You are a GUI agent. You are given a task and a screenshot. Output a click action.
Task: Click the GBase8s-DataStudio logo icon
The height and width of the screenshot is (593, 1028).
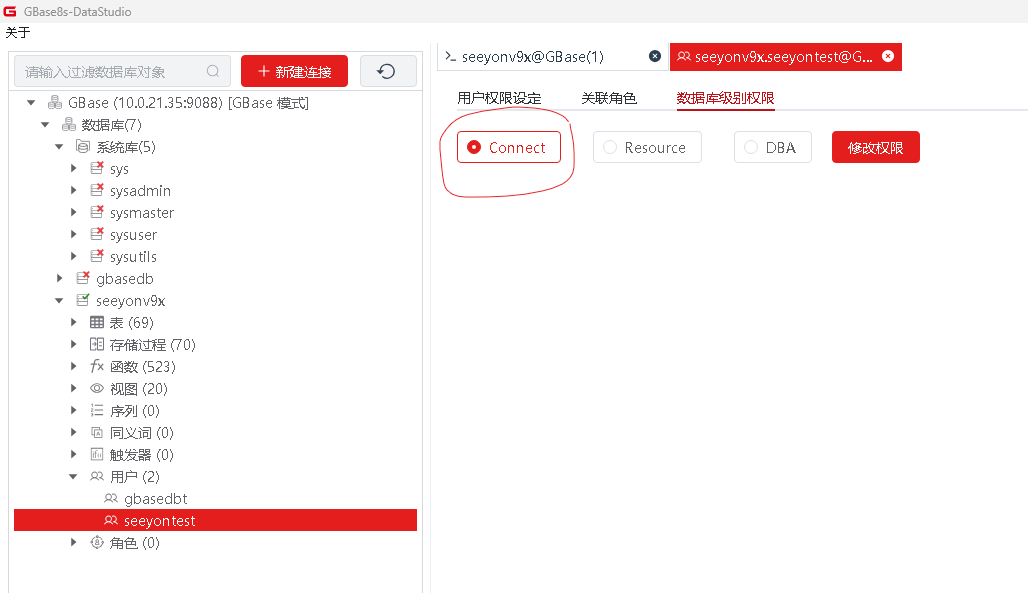point(10,11)
